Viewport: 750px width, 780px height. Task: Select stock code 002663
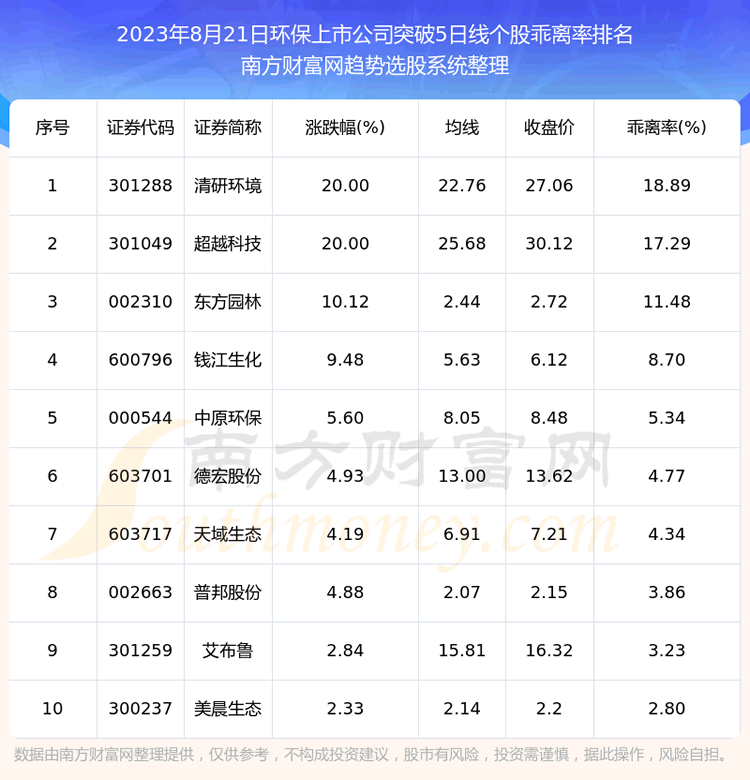pos(140,592)
